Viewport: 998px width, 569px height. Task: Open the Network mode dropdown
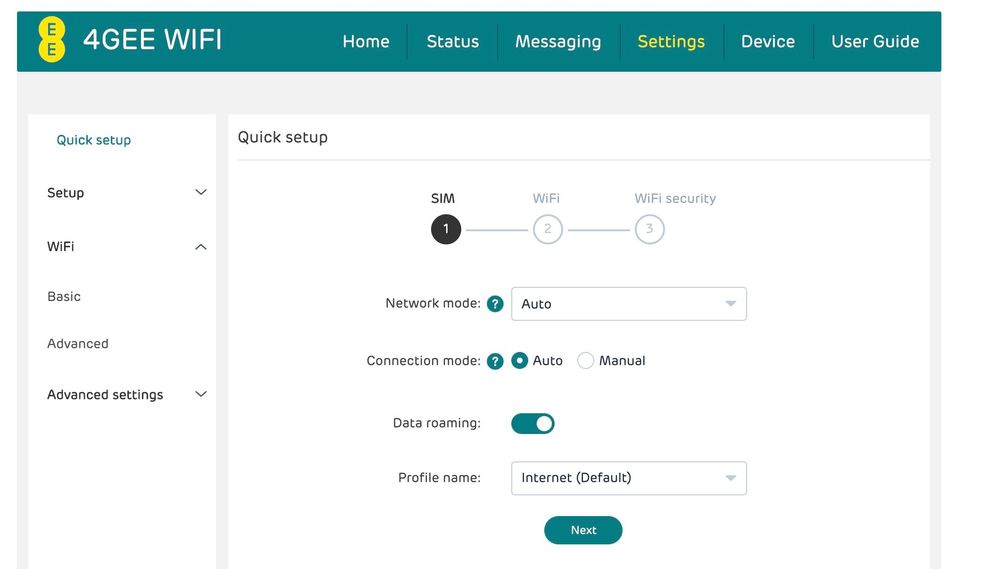(x=628, y=304)
